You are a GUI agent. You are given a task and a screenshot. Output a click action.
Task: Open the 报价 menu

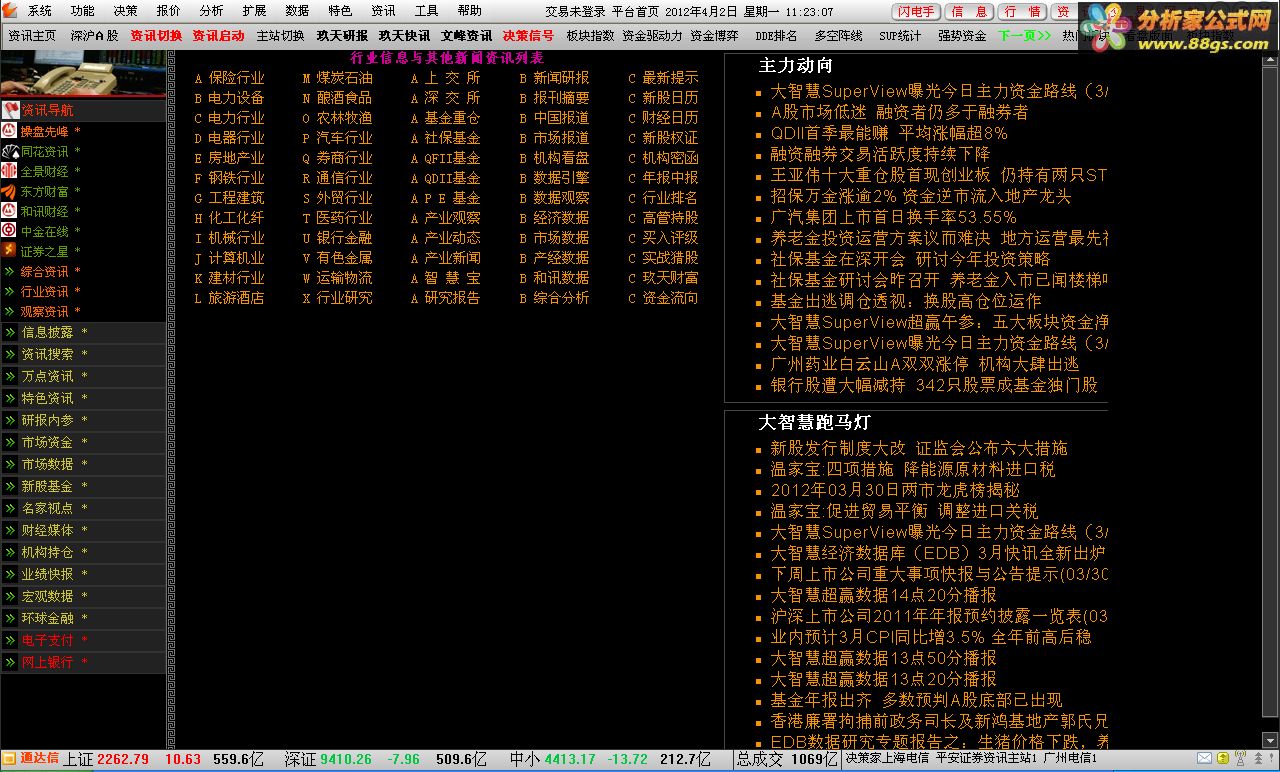coord(168,11)
